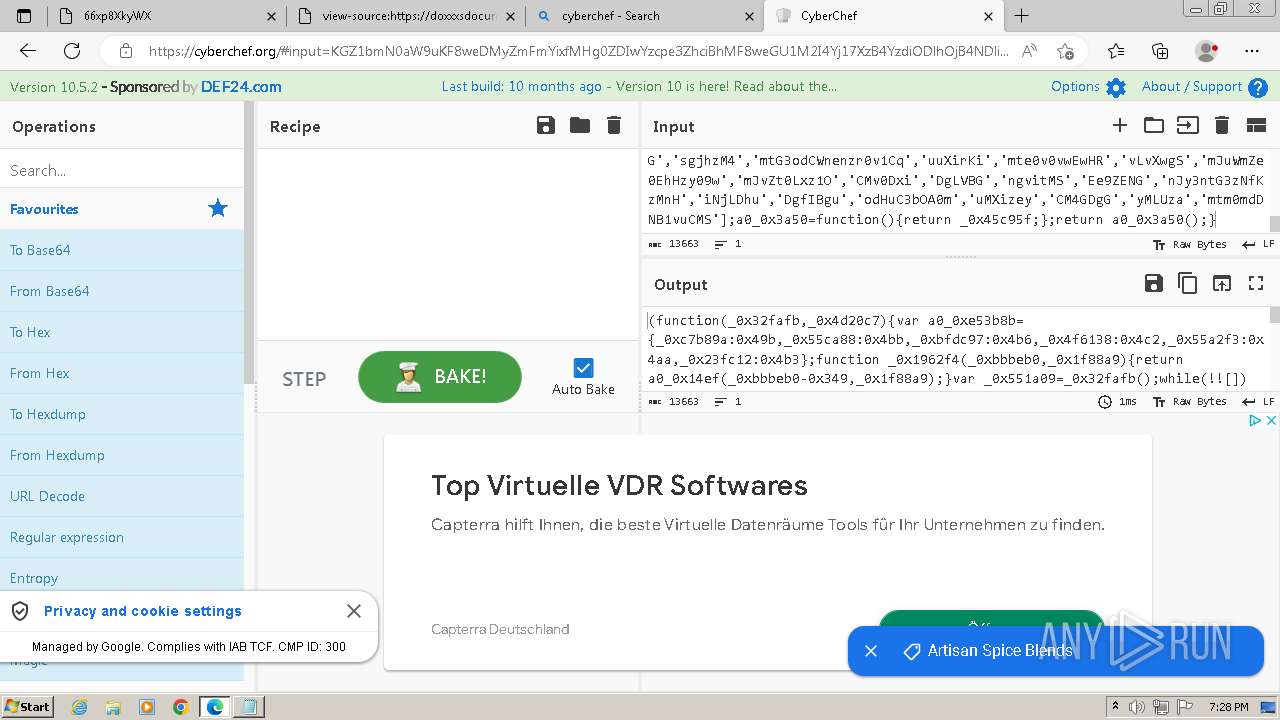Image resolution: width=1280 pixels, height=720 pixels.
Task: Open browser Collections
Action: 1160,51
